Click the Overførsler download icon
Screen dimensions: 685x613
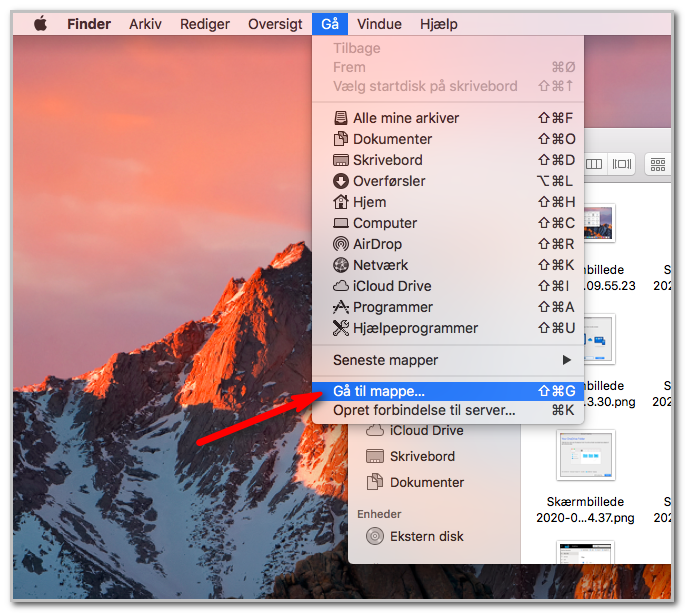tap(341, 181)
